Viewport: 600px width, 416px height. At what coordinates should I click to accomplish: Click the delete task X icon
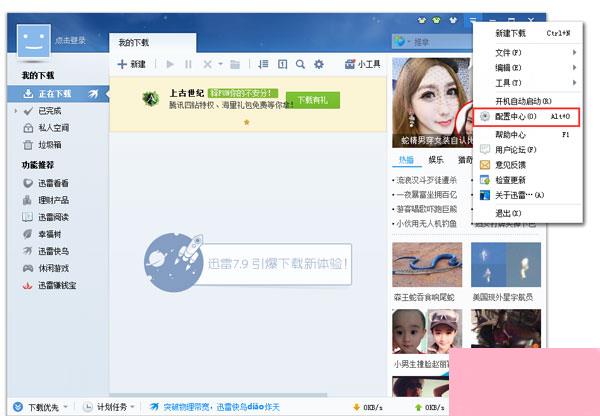(x=207, y=64)
